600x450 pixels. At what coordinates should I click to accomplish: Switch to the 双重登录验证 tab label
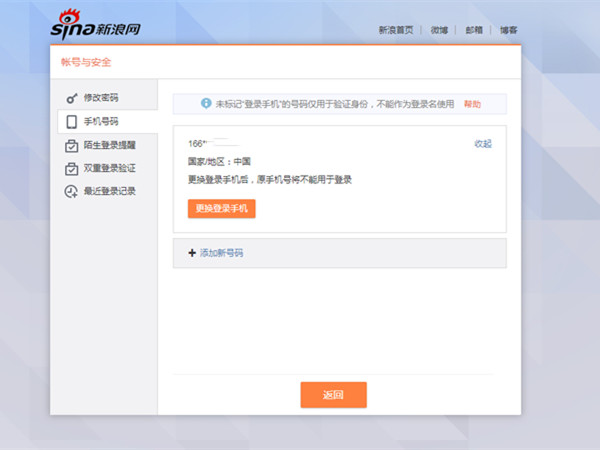pos(110,168)
